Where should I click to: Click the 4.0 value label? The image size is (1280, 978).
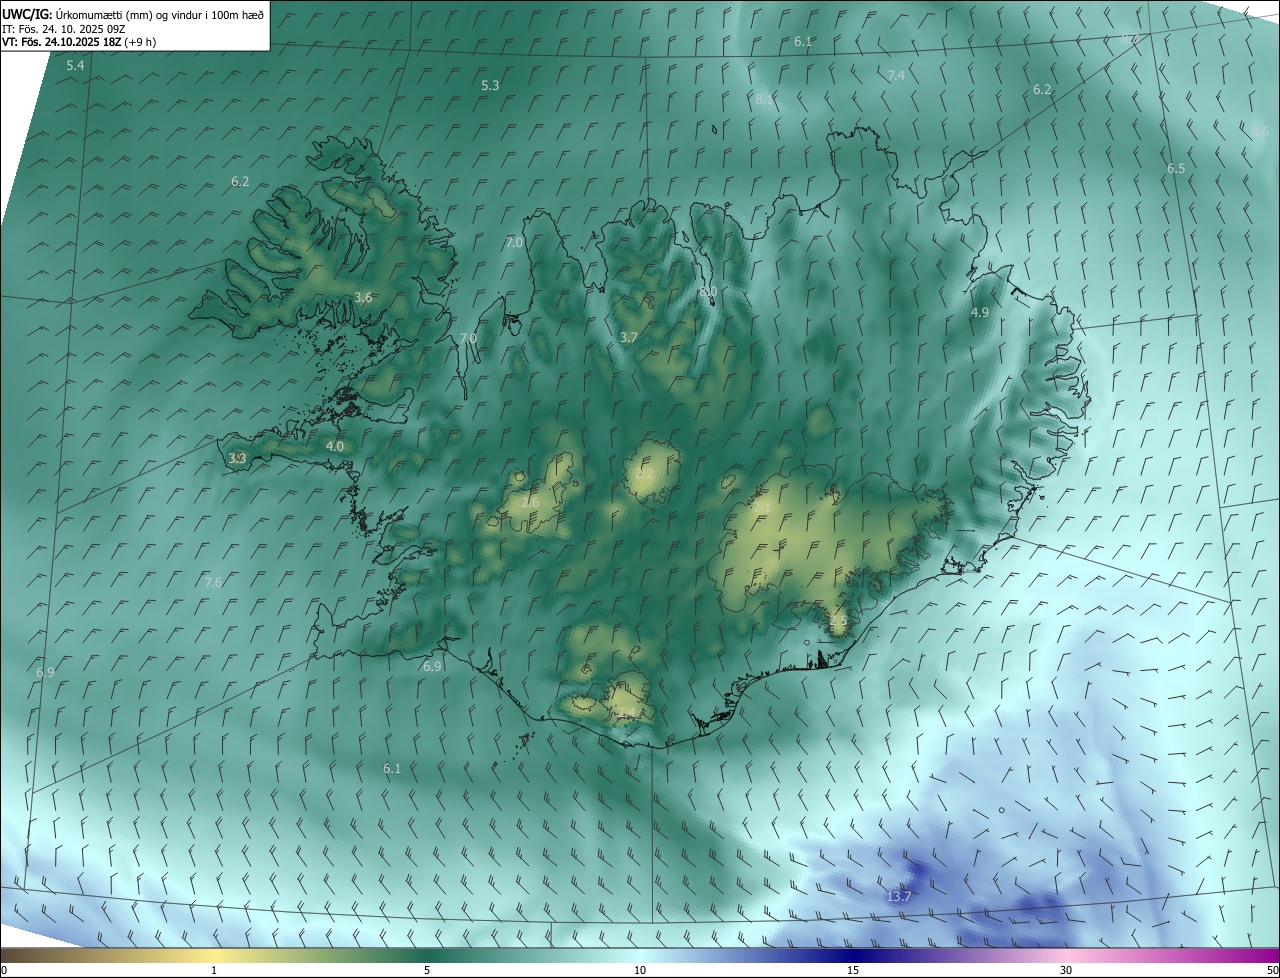click(x=335, y=446)
